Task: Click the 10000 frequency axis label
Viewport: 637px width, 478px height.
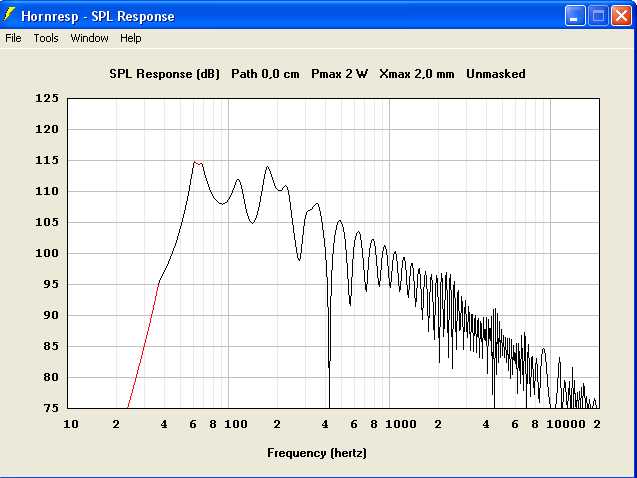Action: coord(566,424)
